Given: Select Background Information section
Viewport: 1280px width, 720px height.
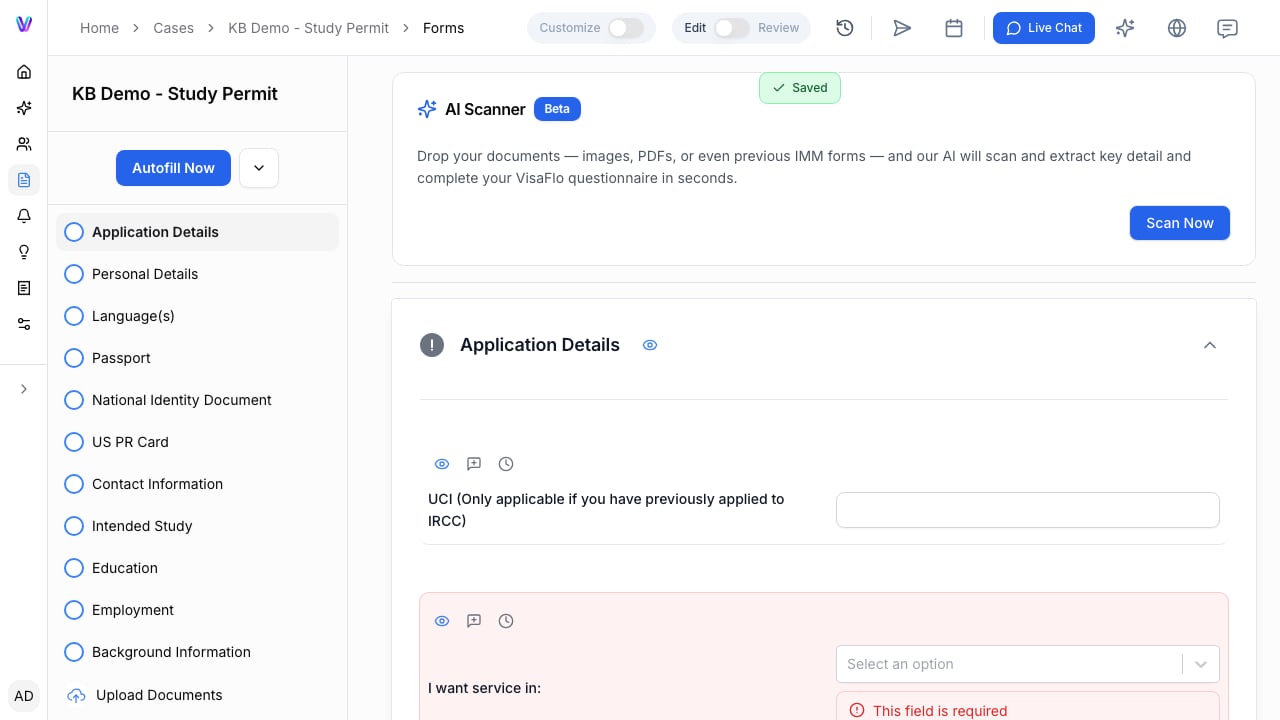Looking at the screenshot, I should point(198,652).
